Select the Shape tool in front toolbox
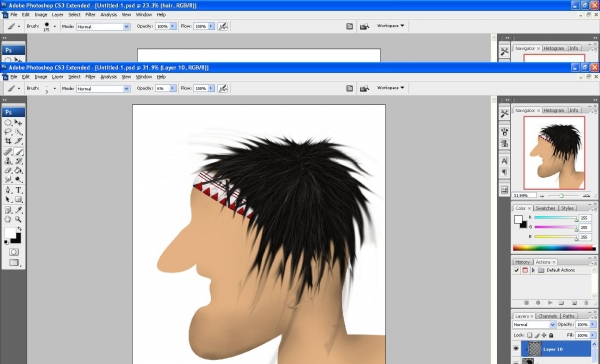The height and width of the screenshot is (364, 600). click(x=18, y=199)
